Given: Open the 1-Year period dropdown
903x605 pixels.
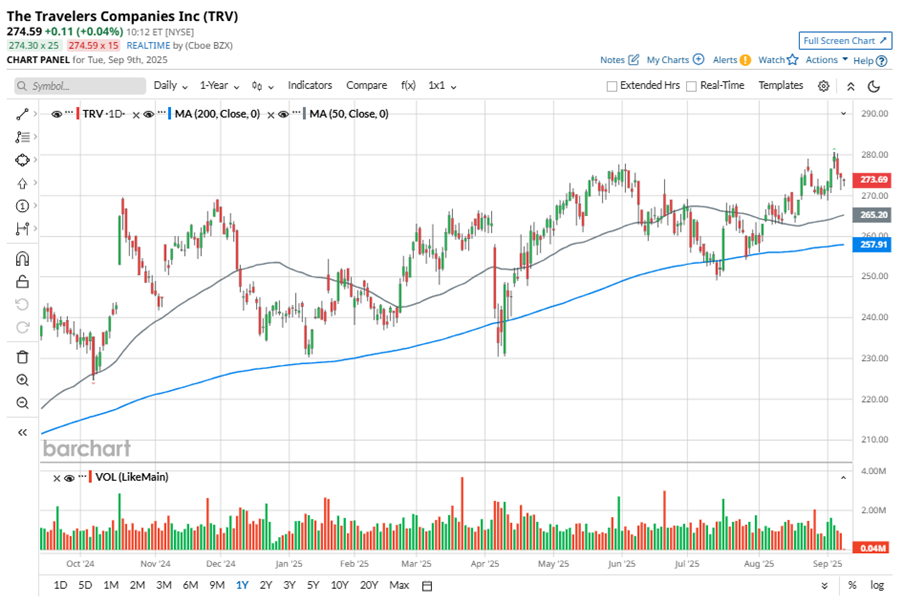Looking at the screenshot, I should (219, 86).
